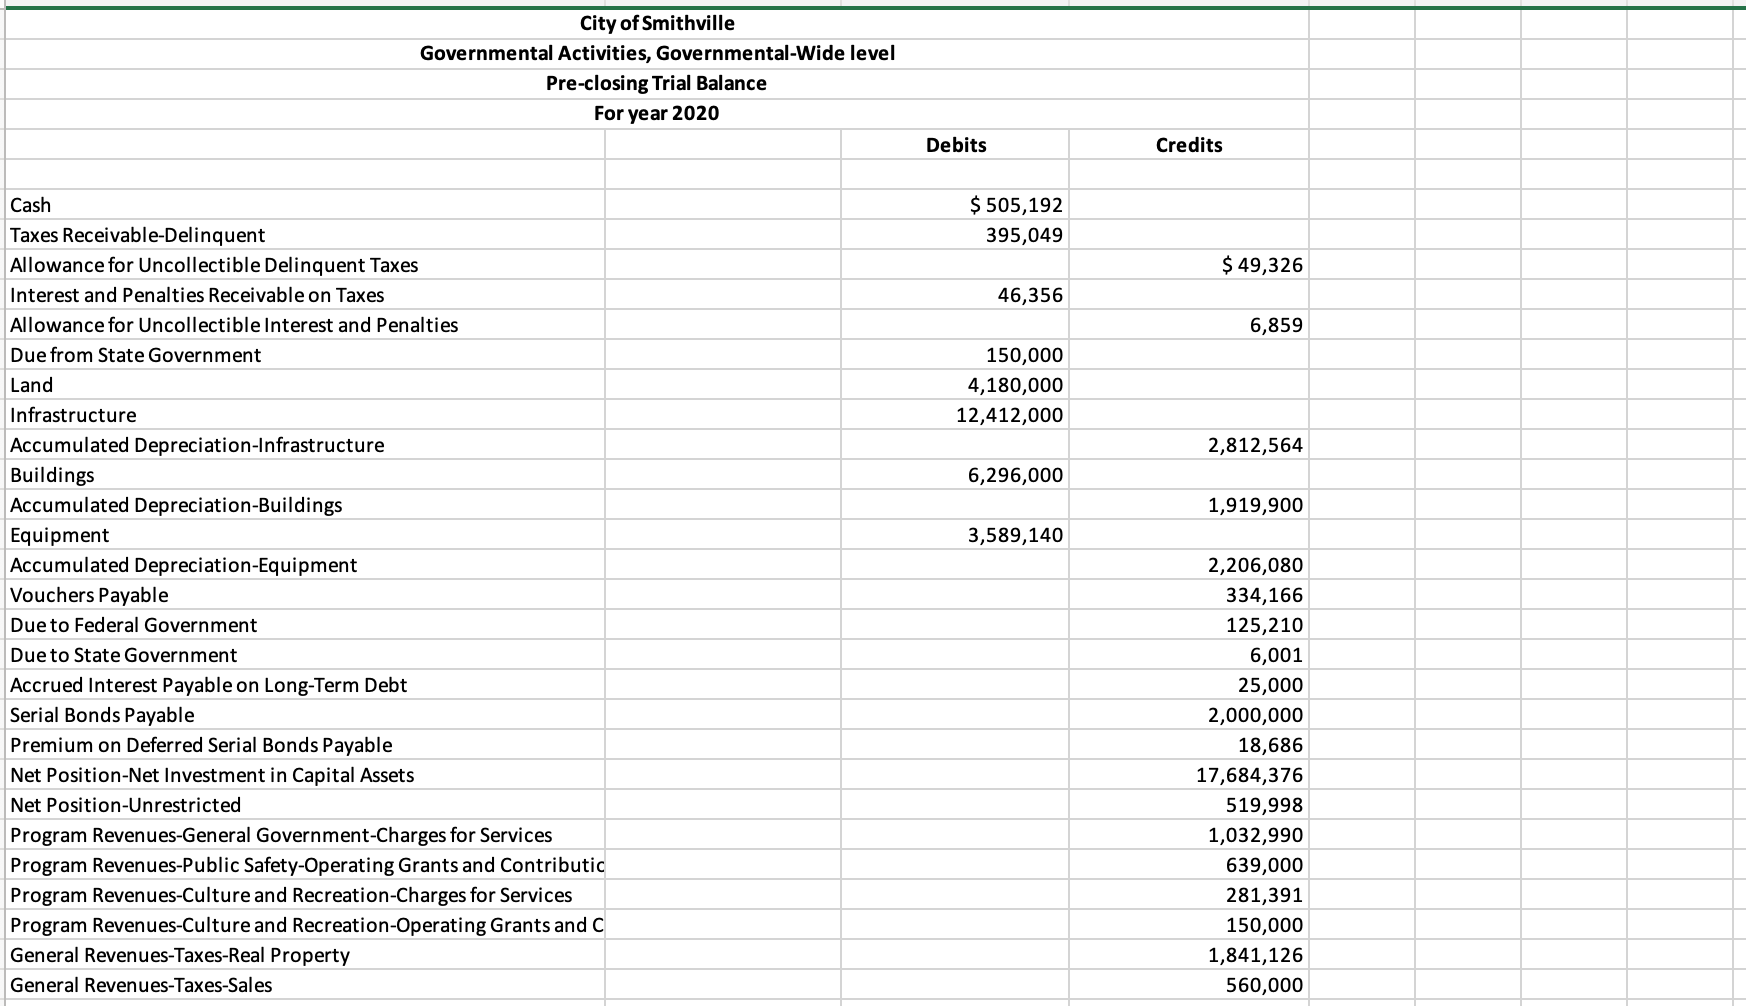The height and width of the screenshot is (1006, 1746).
Task: Select the credit amount 17,684,376
Action: pos(1250,775)
